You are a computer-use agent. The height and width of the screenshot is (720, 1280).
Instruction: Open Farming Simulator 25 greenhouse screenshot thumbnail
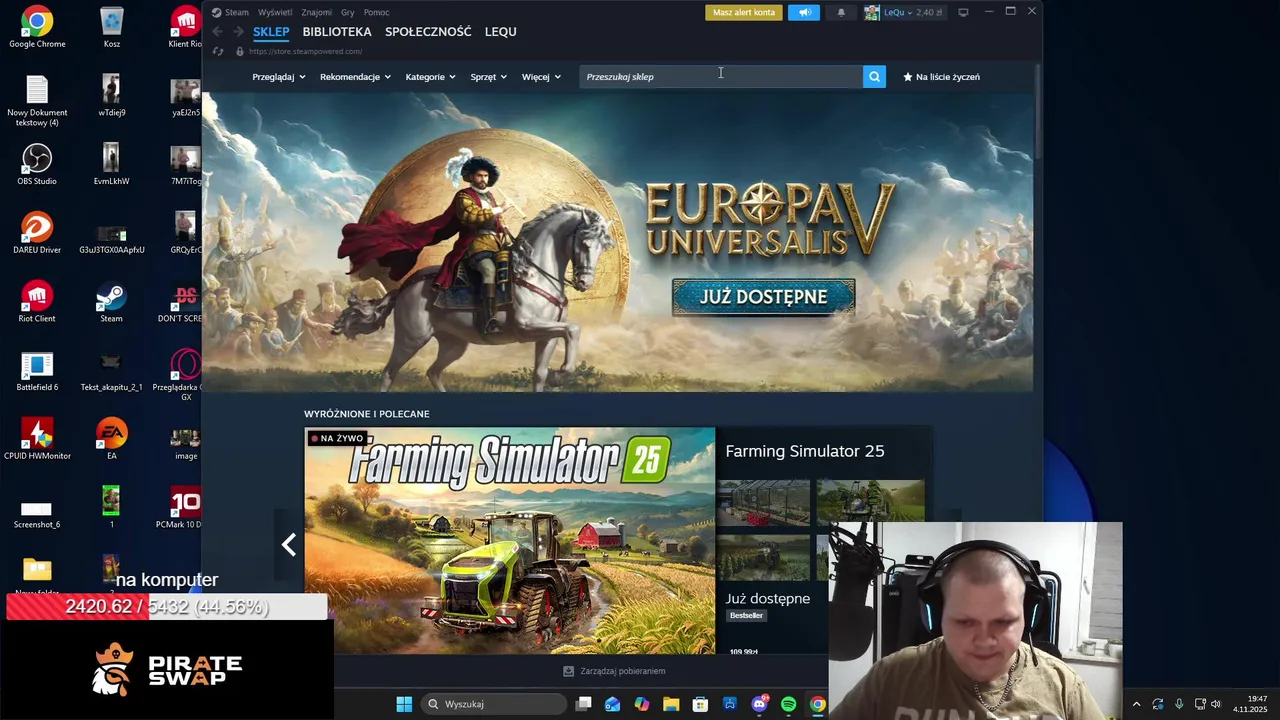[763, 502]
